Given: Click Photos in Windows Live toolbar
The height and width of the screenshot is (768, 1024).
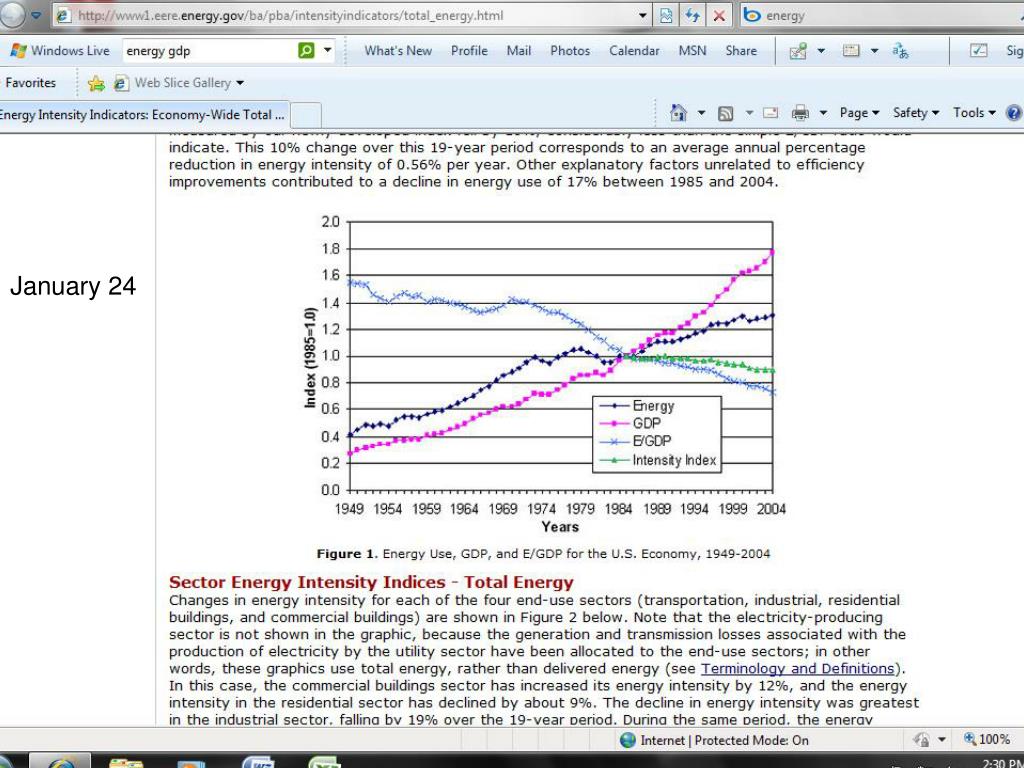Looking at the screenshot, I should tap(569, 51).
